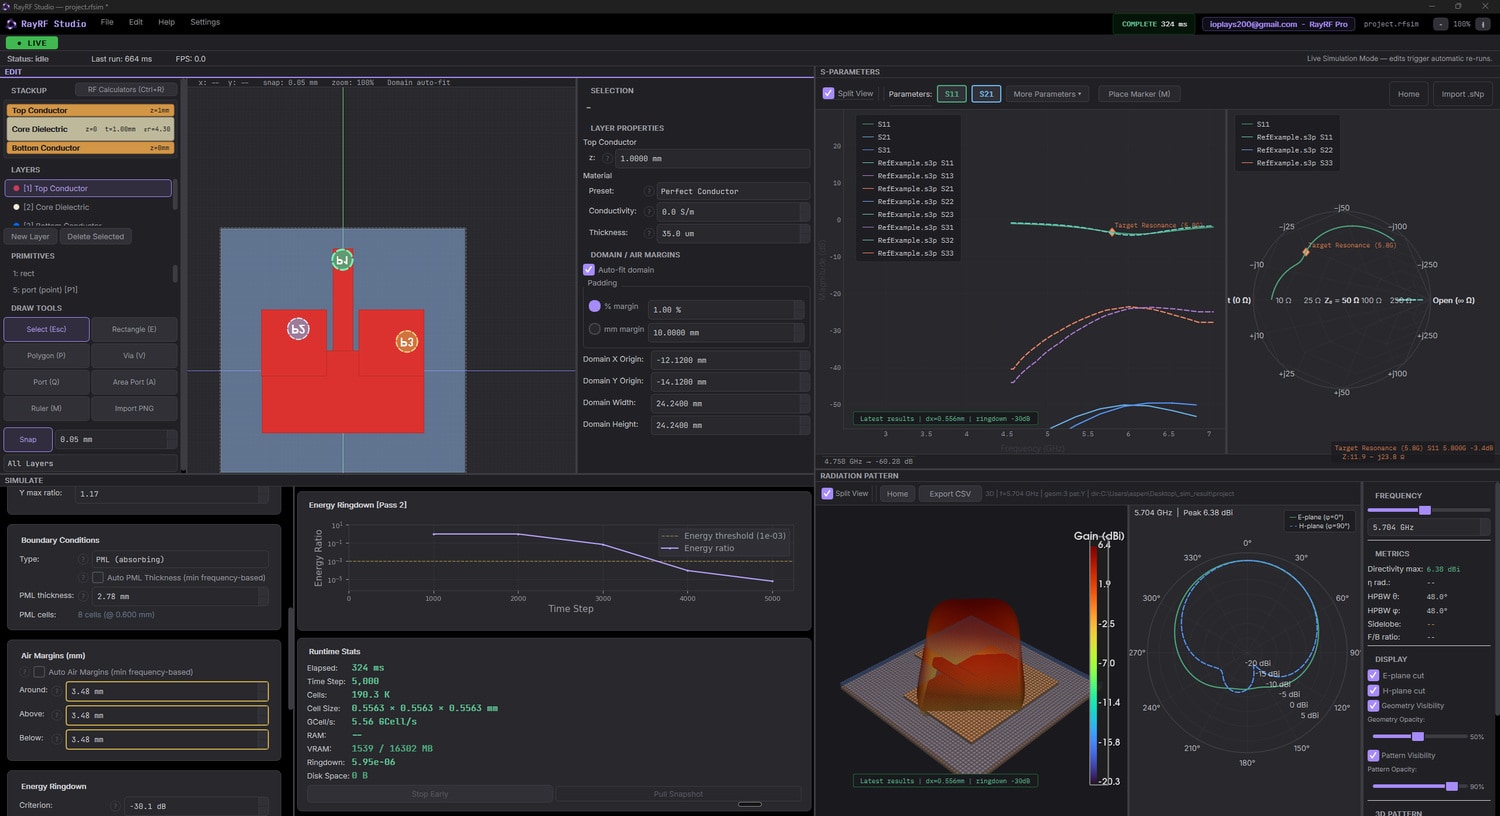Click help icon beside Energy Ringdown Criterion

[x=115, y=805]
